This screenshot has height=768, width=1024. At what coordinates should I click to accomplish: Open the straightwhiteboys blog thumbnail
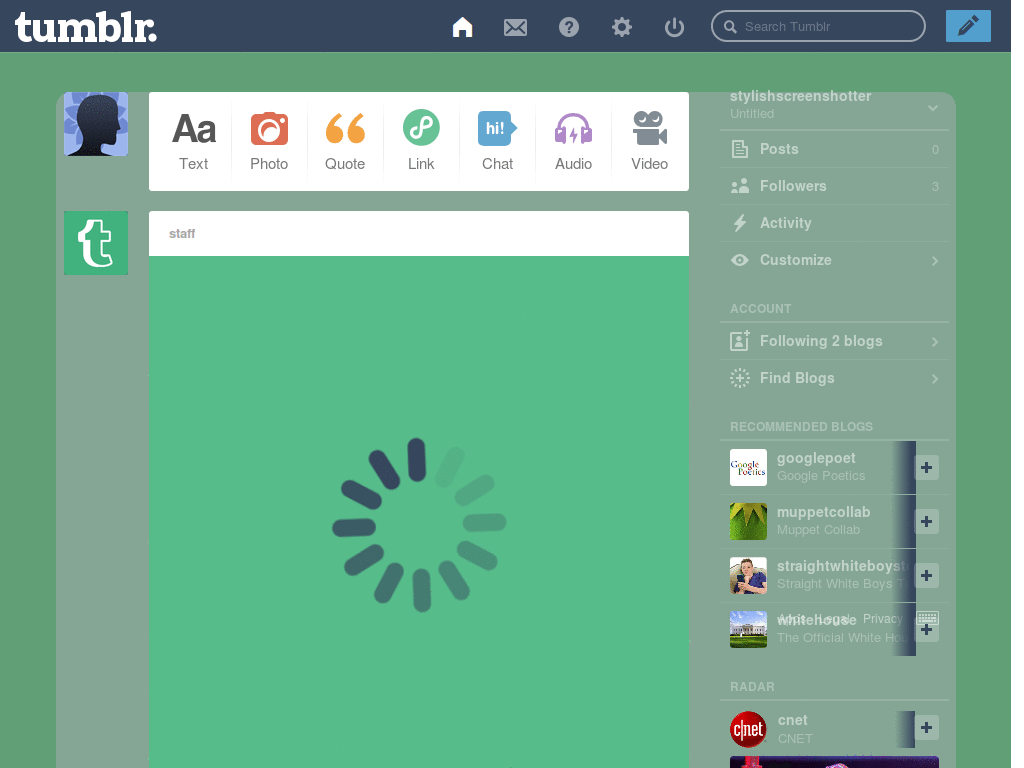pos(748,575)
